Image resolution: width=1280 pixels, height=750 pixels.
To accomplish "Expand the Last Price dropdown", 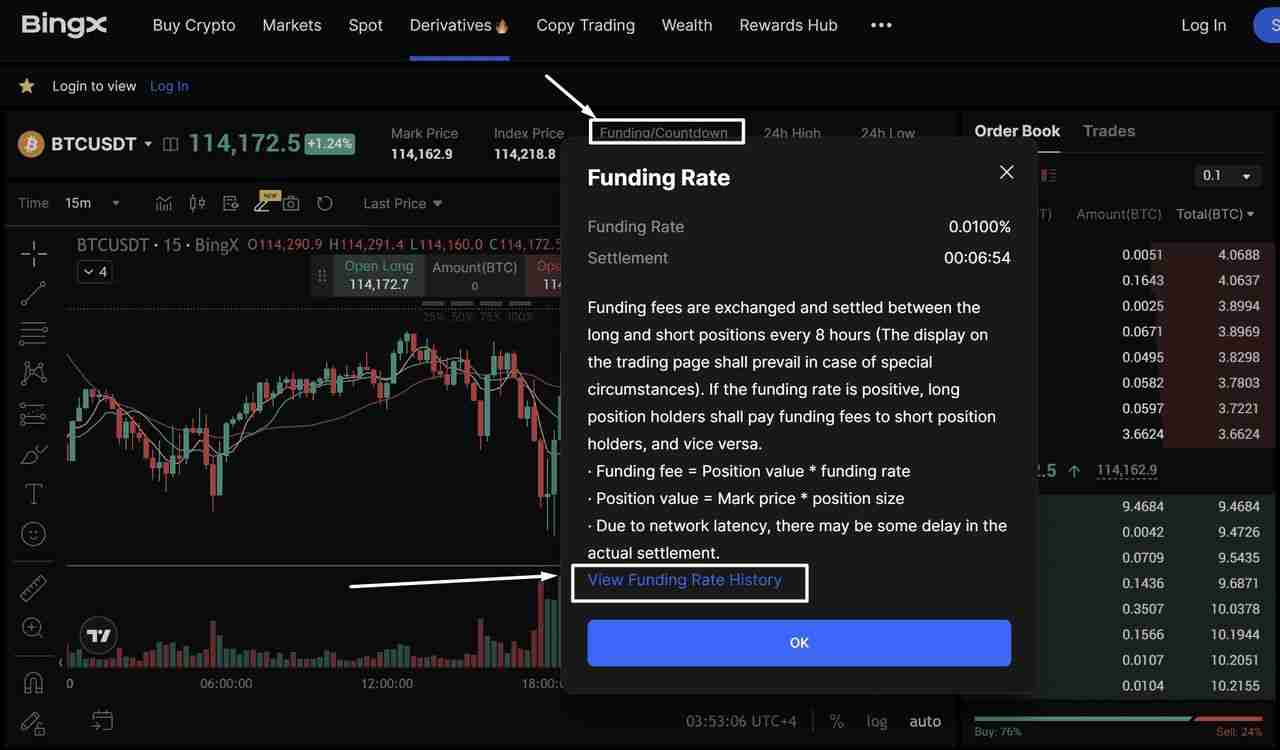I will click(402, 203).
